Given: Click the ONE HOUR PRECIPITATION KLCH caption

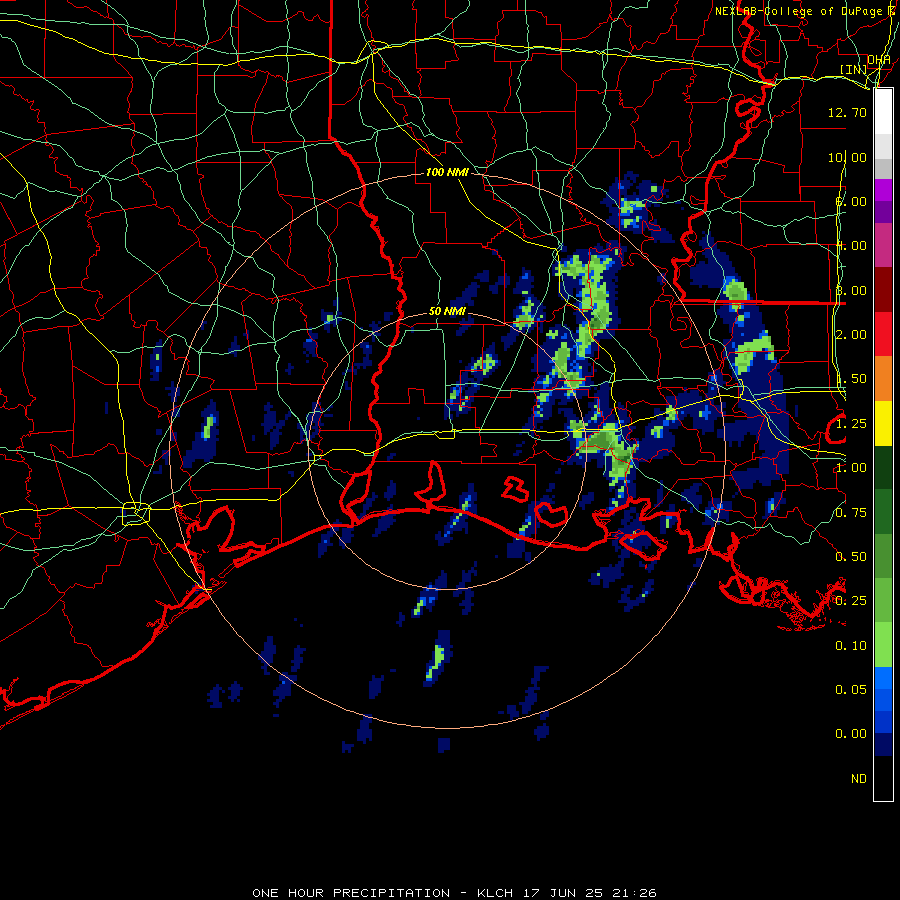Looking at the screenshot, I should pyautogui.click(x=454, y=893).
